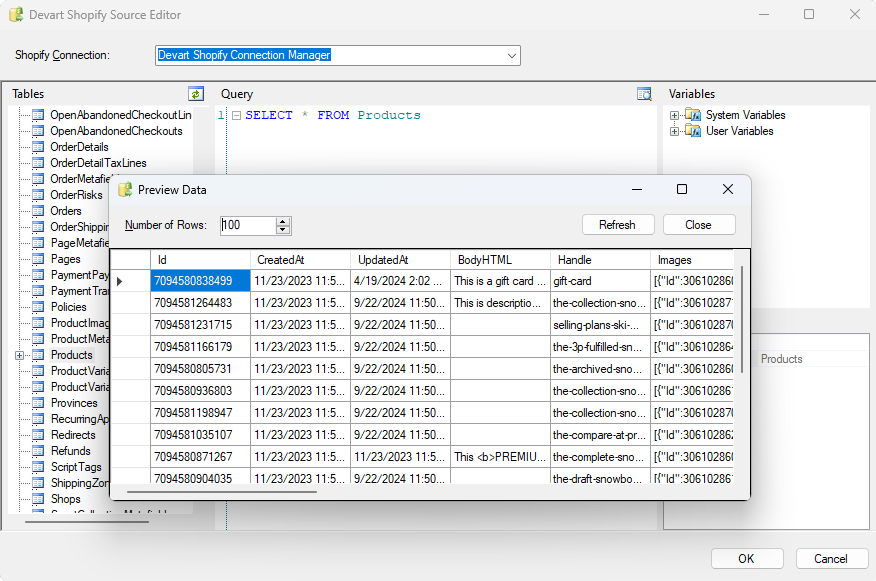The height and width of the screenshot is (581, 876).
Task: Expand the User Variables node
Action: (675, 131)
